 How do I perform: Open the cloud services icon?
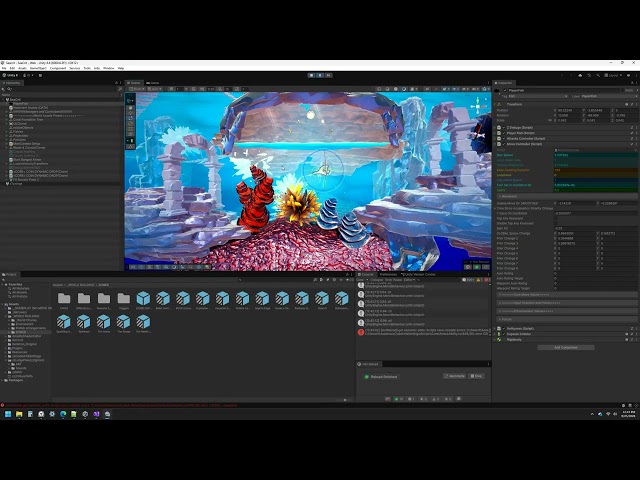pos(580,75)
